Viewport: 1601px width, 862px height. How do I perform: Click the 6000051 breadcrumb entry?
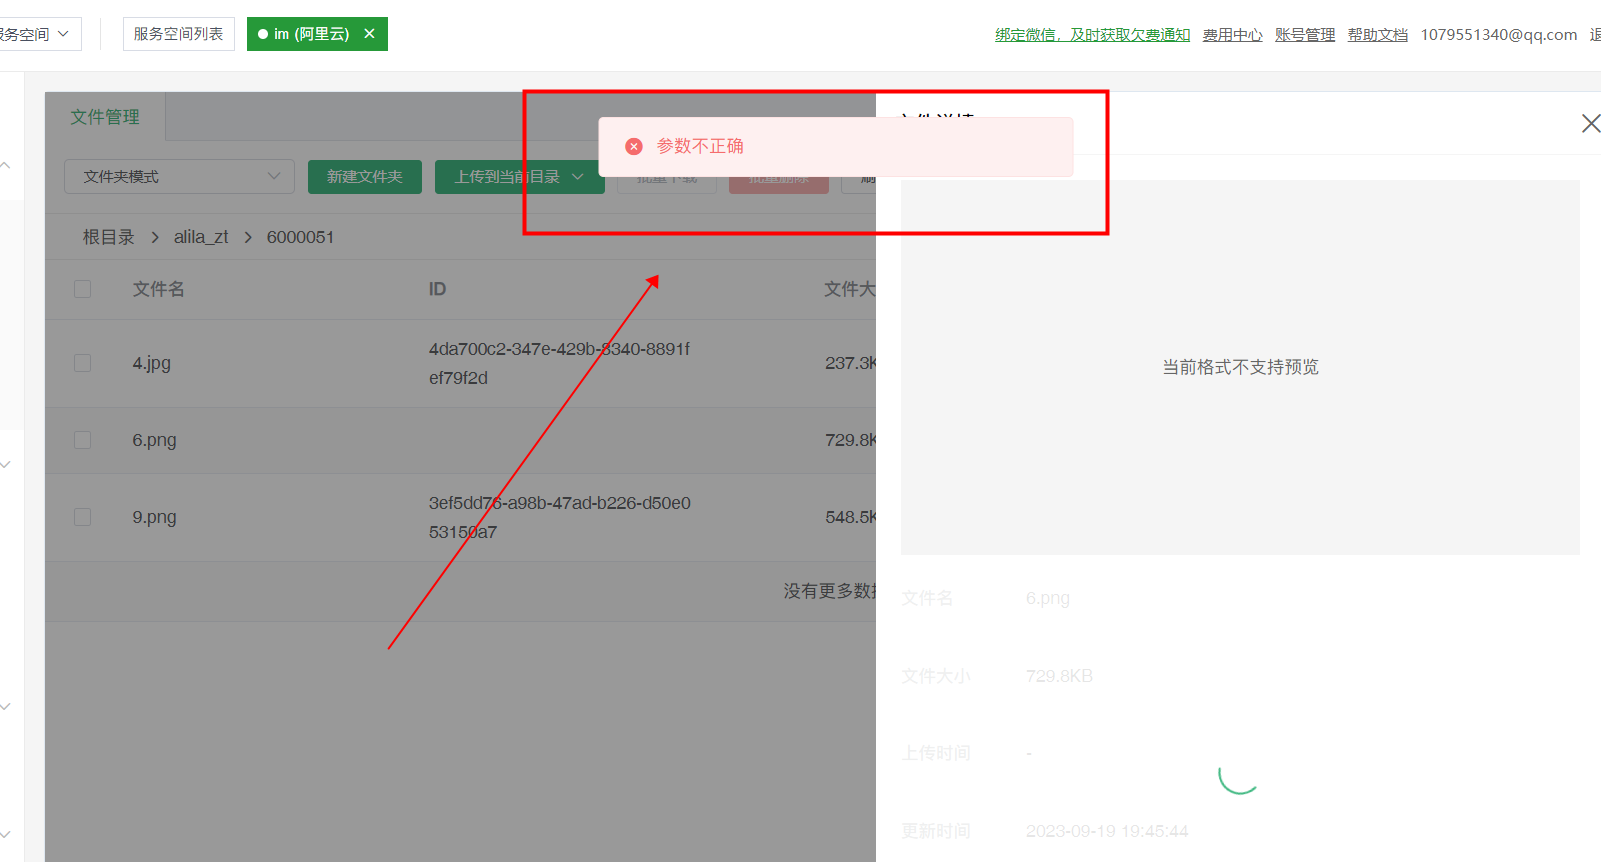(300, 237)
